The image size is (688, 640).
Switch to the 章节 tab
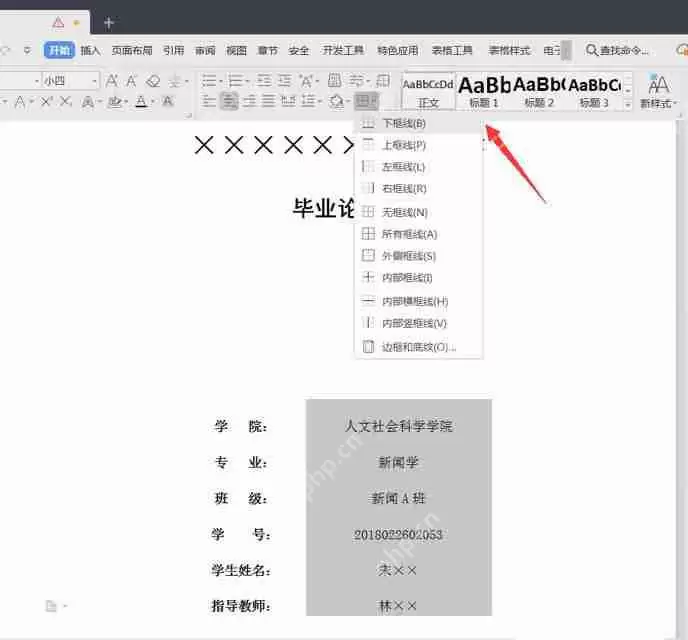click(267, 50)
